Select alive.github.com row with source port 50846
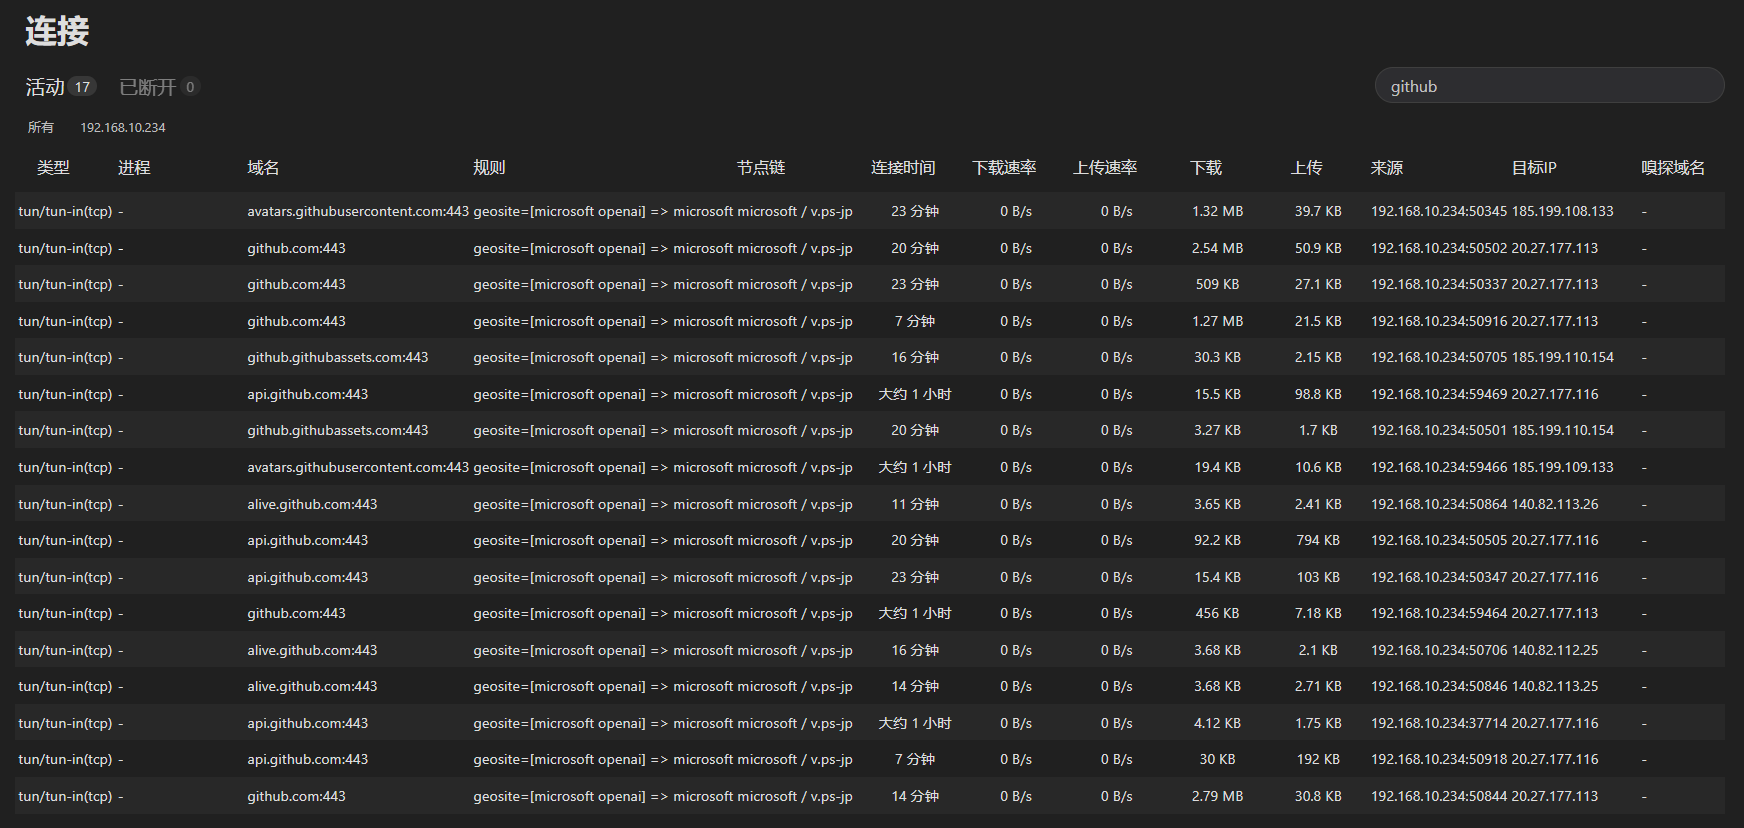The height and width of the screenshot is (828, 1744). (x=870, y=686)
